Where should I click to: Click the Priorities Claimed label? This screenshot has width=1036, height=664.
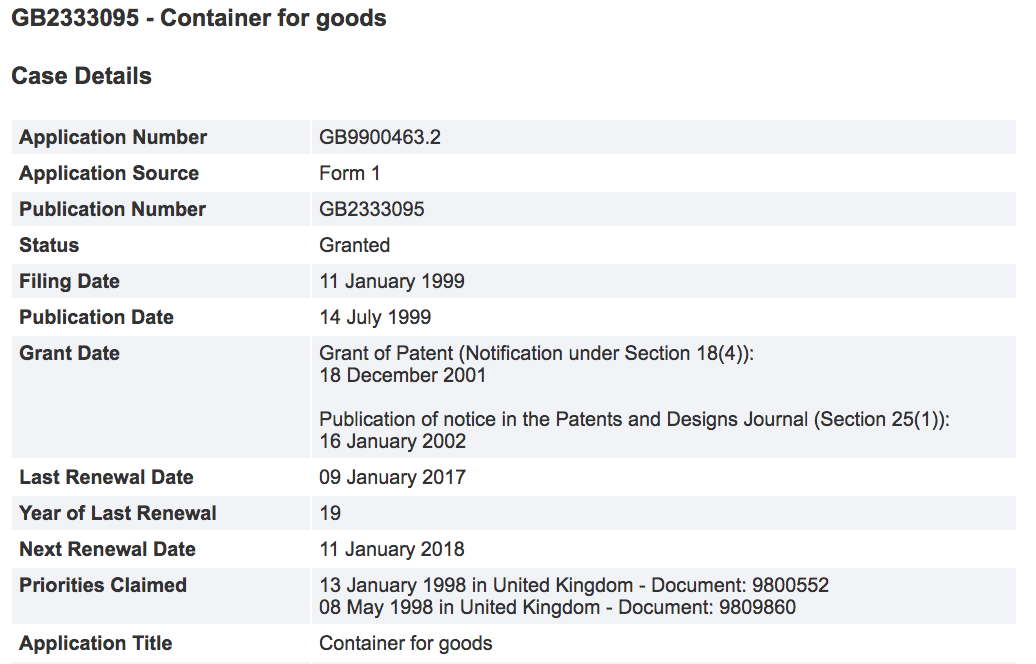(x=103, y=585)
